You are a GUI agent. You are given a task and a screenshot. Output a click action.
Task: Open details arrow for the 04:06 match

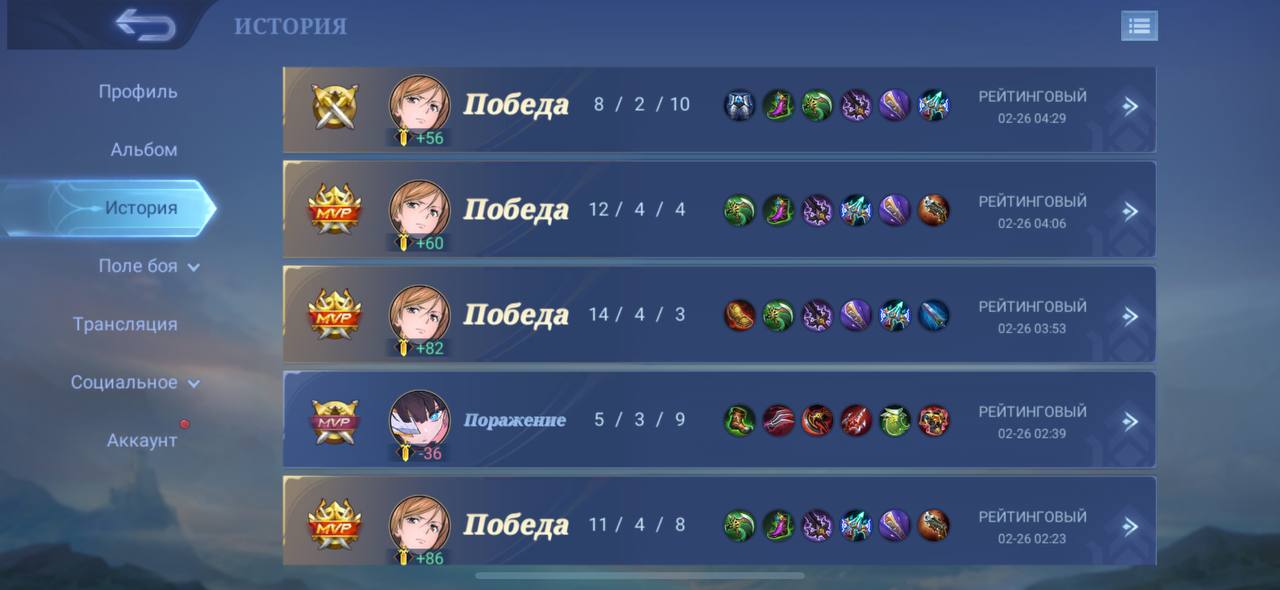pos(1130,211)
